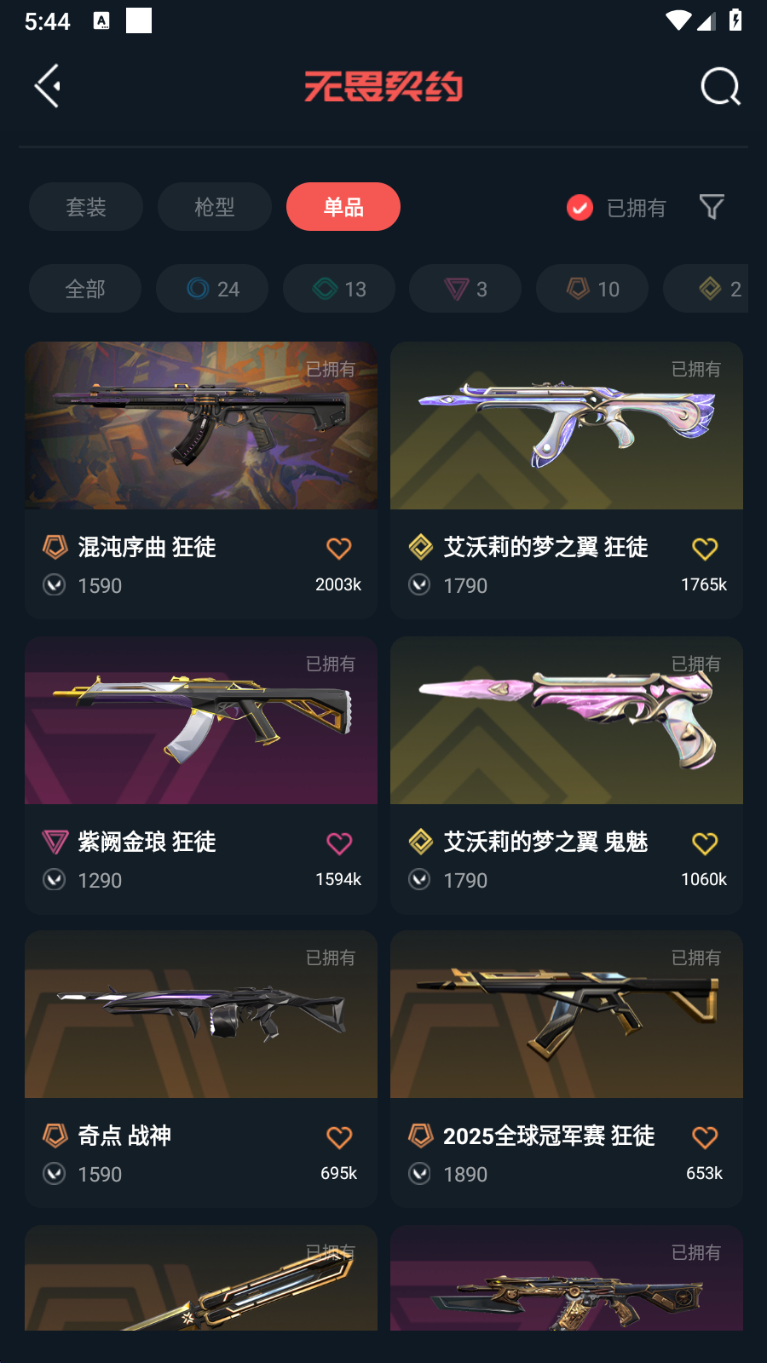The height and width of the screenshot is (1363, 767).
Task: Tap heart icon on 奇点 战神
Action: tap(339, 1137)
